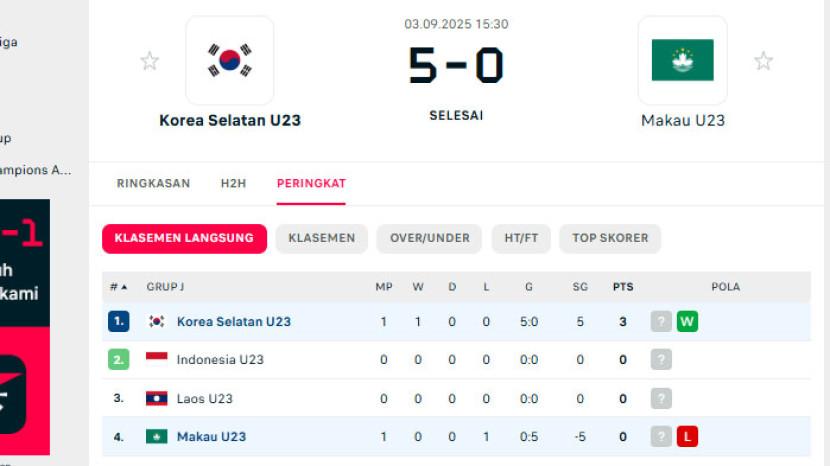Select the Klasemen Langsung filter

coord(184,238)
